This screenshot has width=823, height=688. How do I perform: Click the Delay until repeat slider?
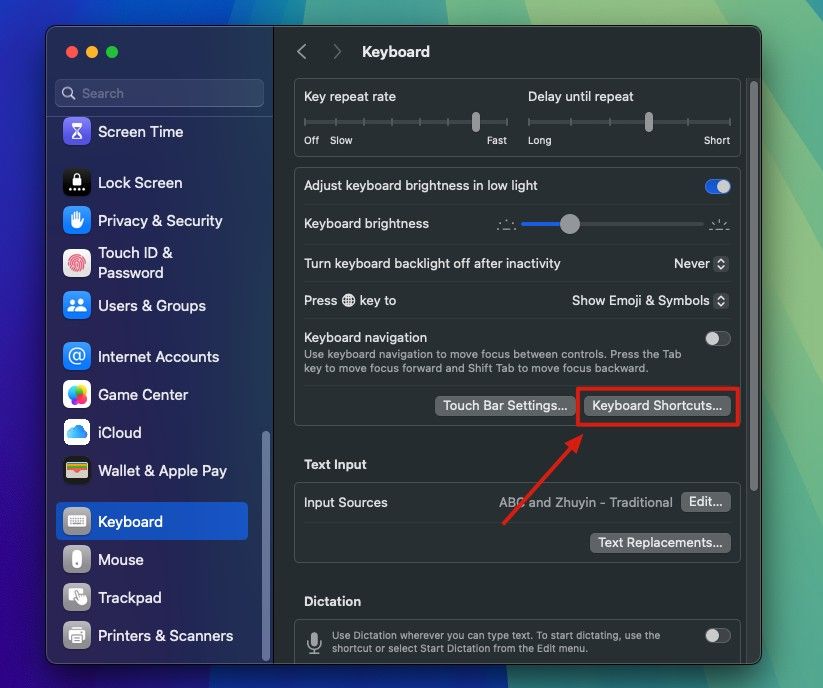[629, 122]
